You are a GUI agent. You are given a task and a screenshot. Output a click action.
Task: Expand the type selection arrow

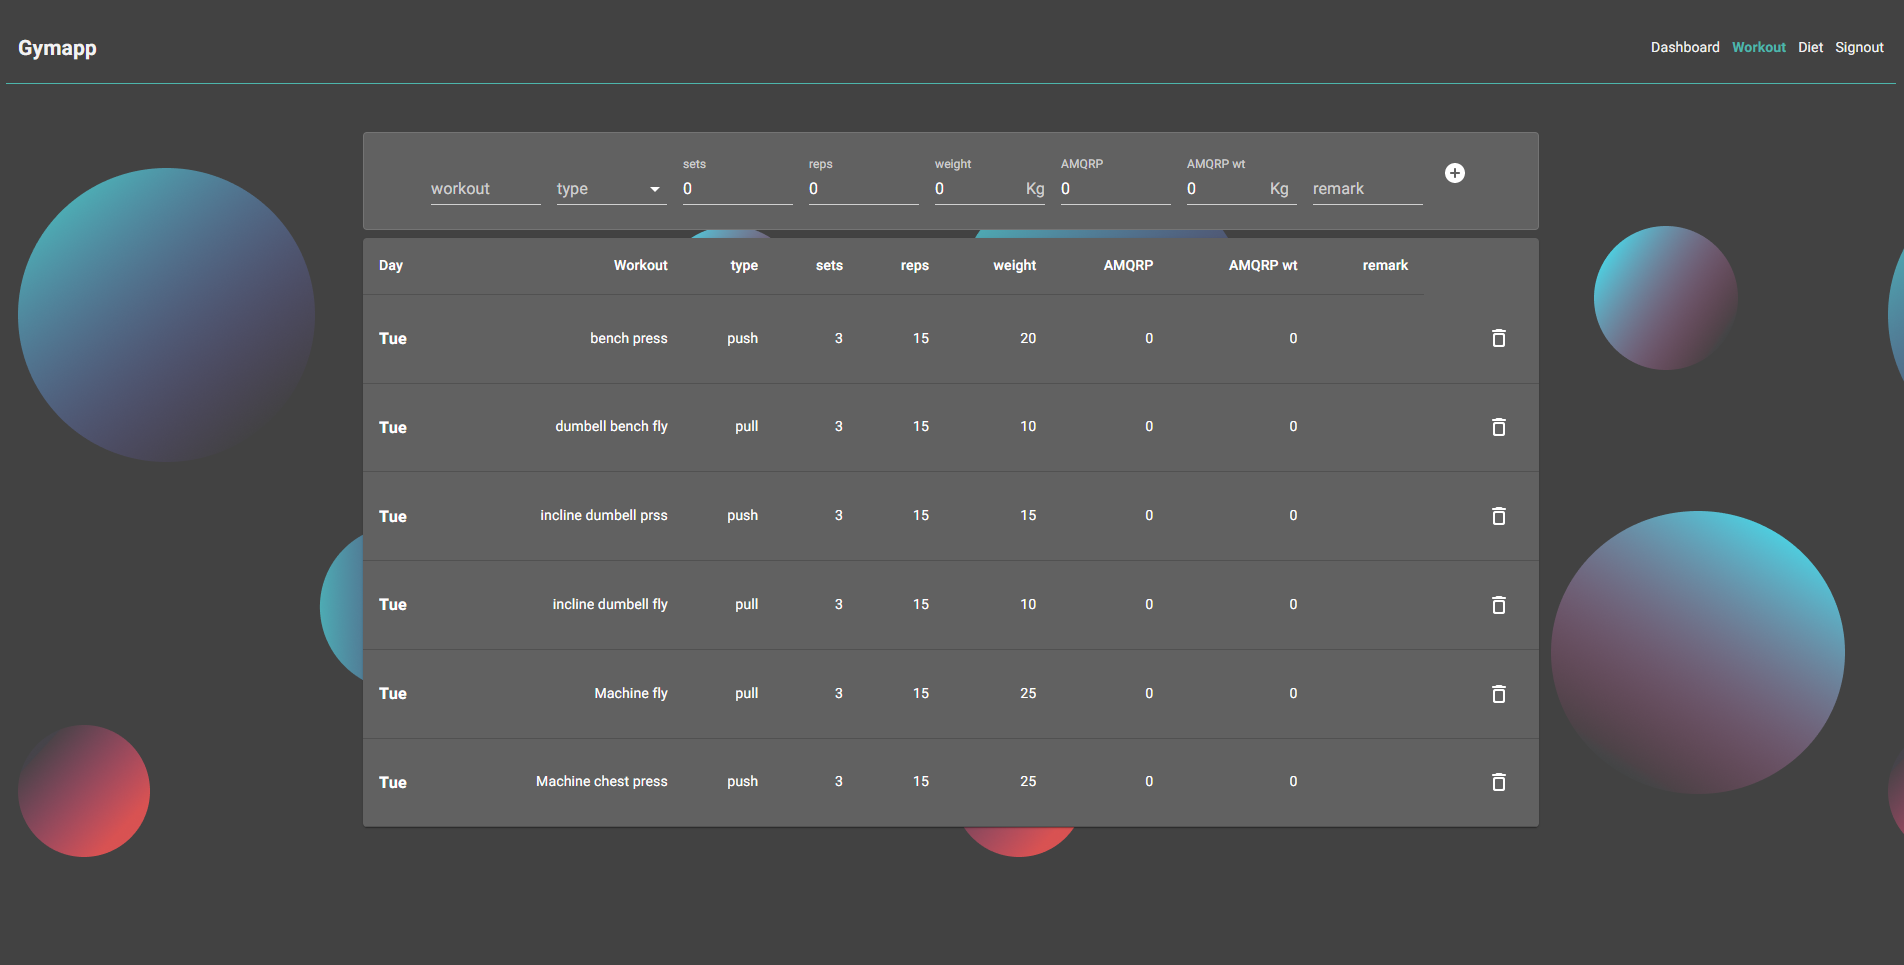pos(656,189)
